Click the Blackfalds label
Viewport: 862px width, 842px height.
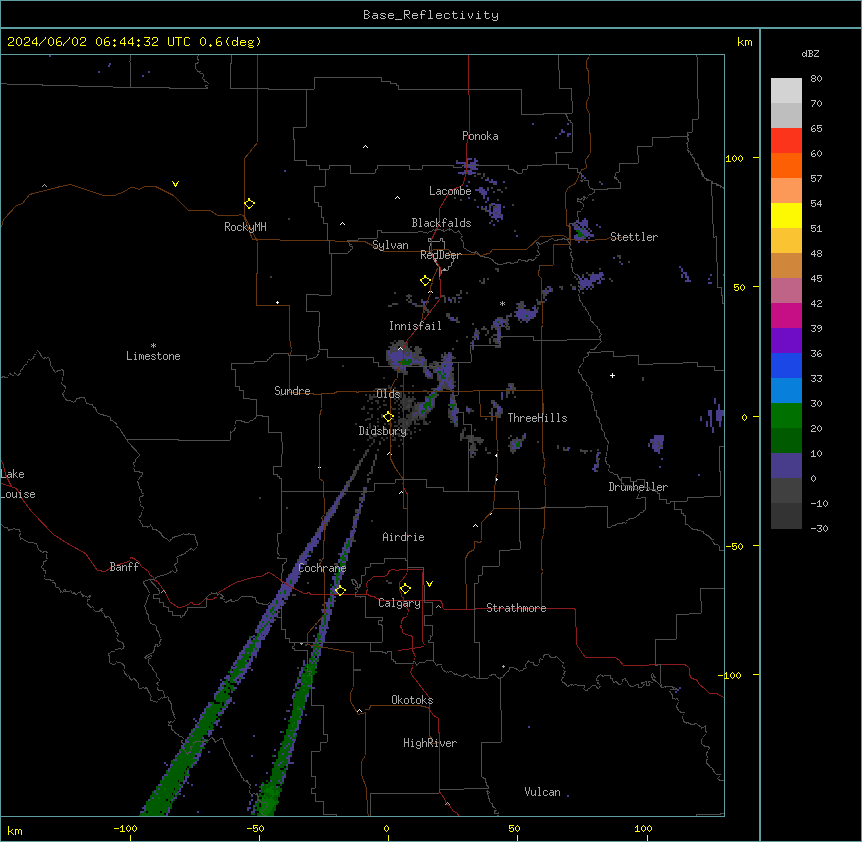click(441, 223)
